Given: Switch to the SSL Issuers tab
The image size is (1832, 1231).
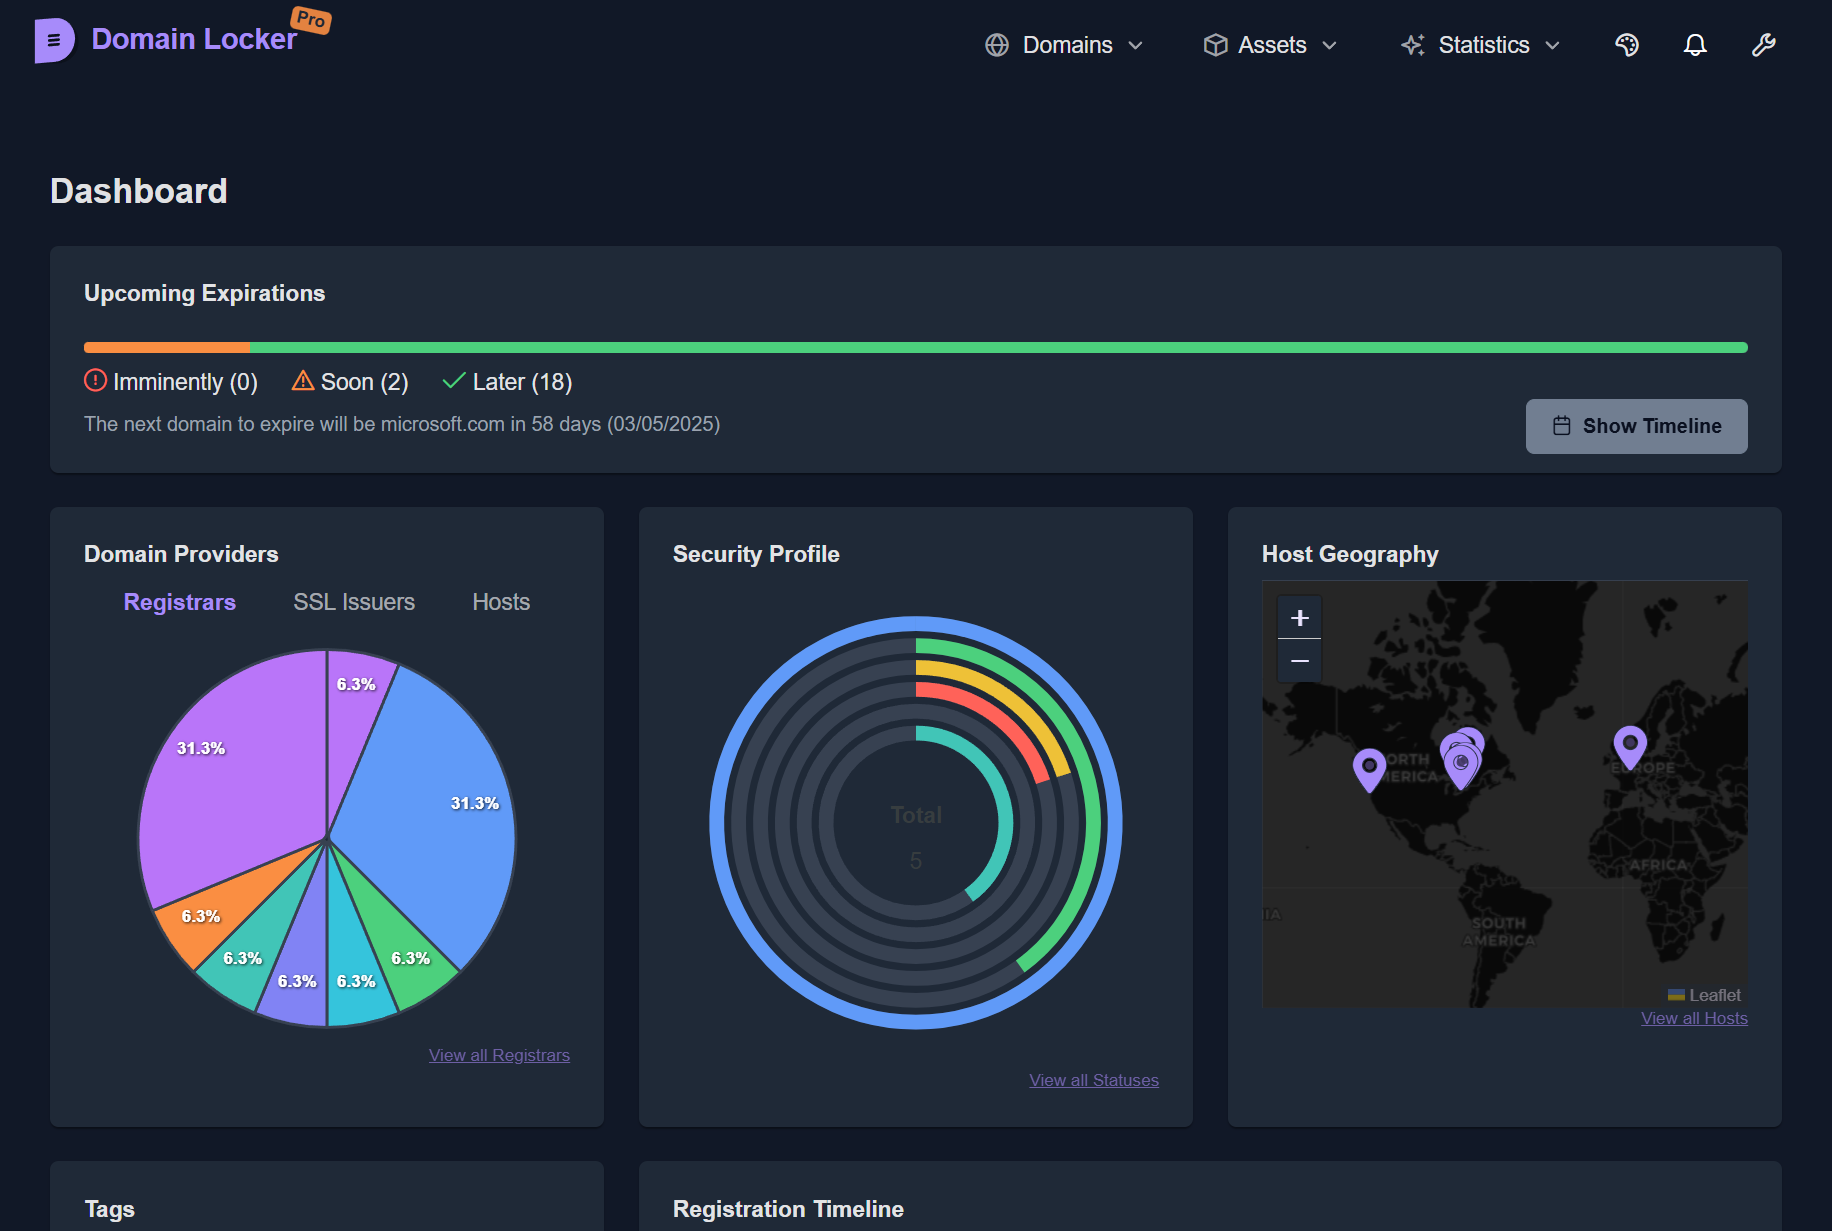Looking at the screenshot, I should click(x=354, y=601).
